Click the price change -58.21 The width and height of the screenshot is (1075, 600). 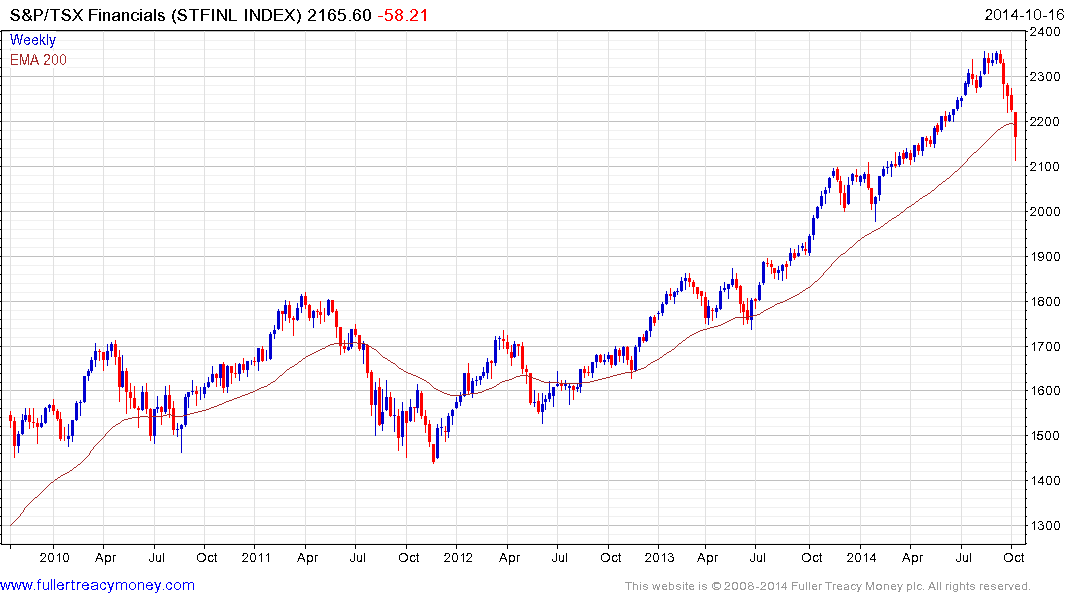[403, 15]
